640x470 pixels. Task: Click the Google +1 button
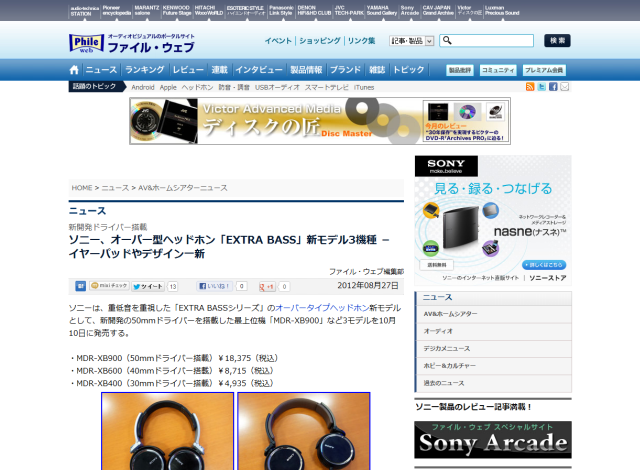(x=267, y=286)
